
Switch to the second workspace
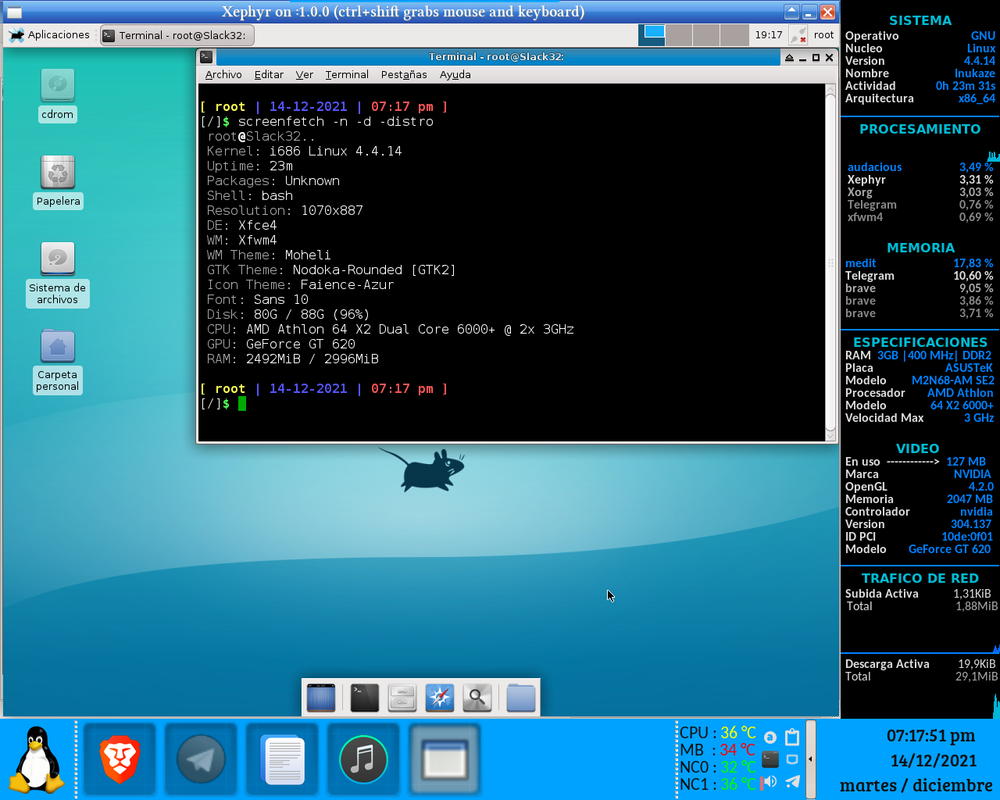point(679,35)
